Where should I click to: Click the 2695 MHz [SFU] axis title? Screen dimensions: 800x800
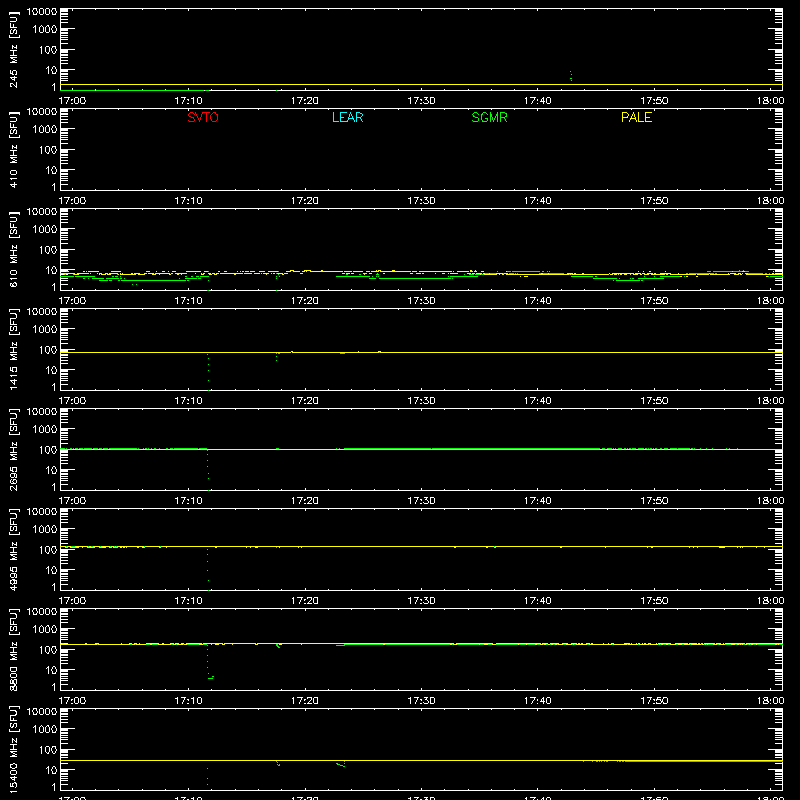(x=13, y=449)
